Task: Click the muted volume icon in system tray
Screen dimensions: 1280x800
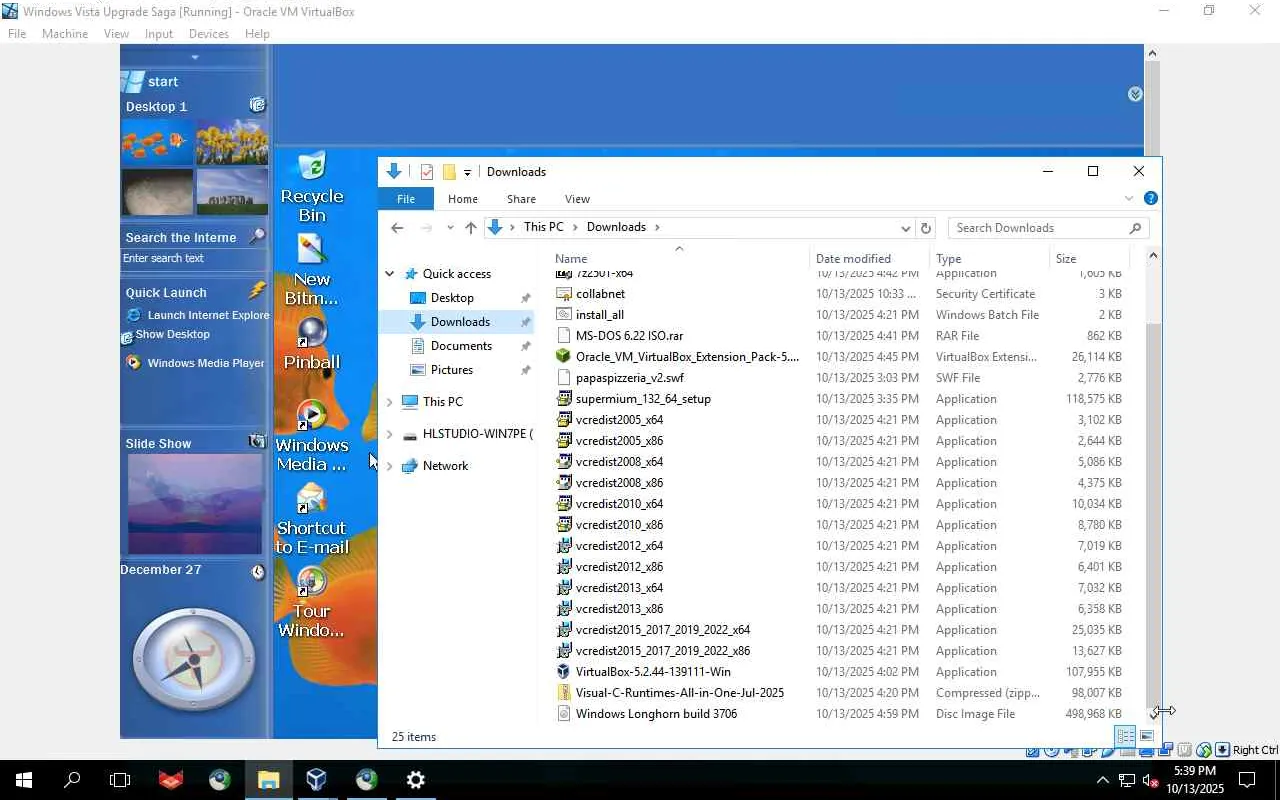Action: (1151, 780)
